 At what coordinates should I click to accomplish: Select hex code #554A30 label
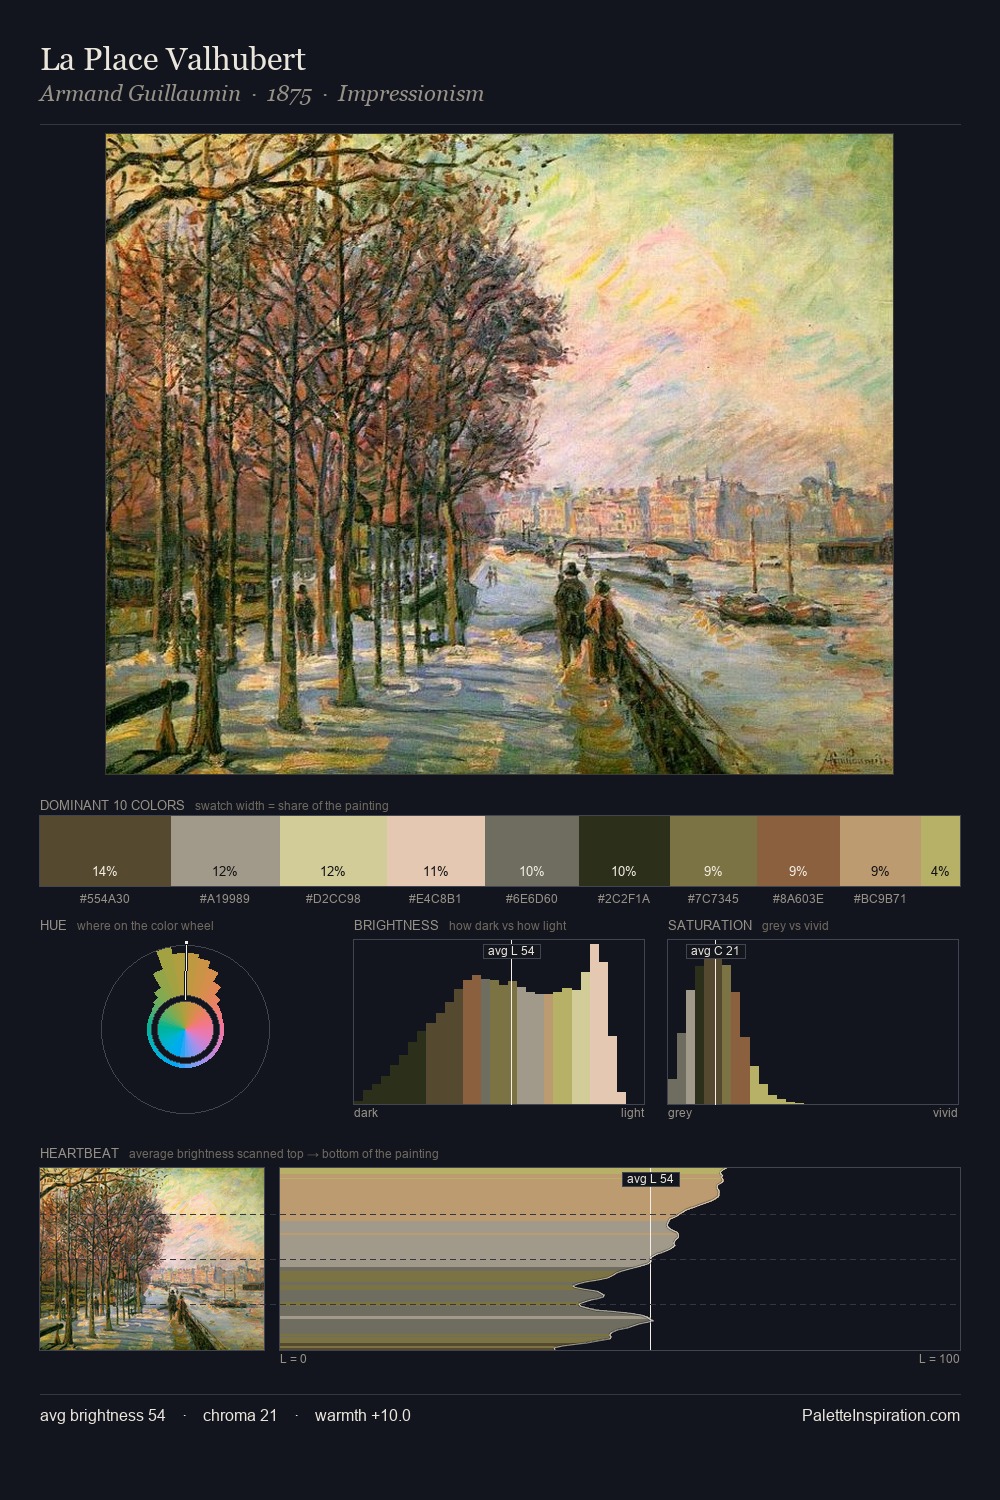tap(105, 899)
